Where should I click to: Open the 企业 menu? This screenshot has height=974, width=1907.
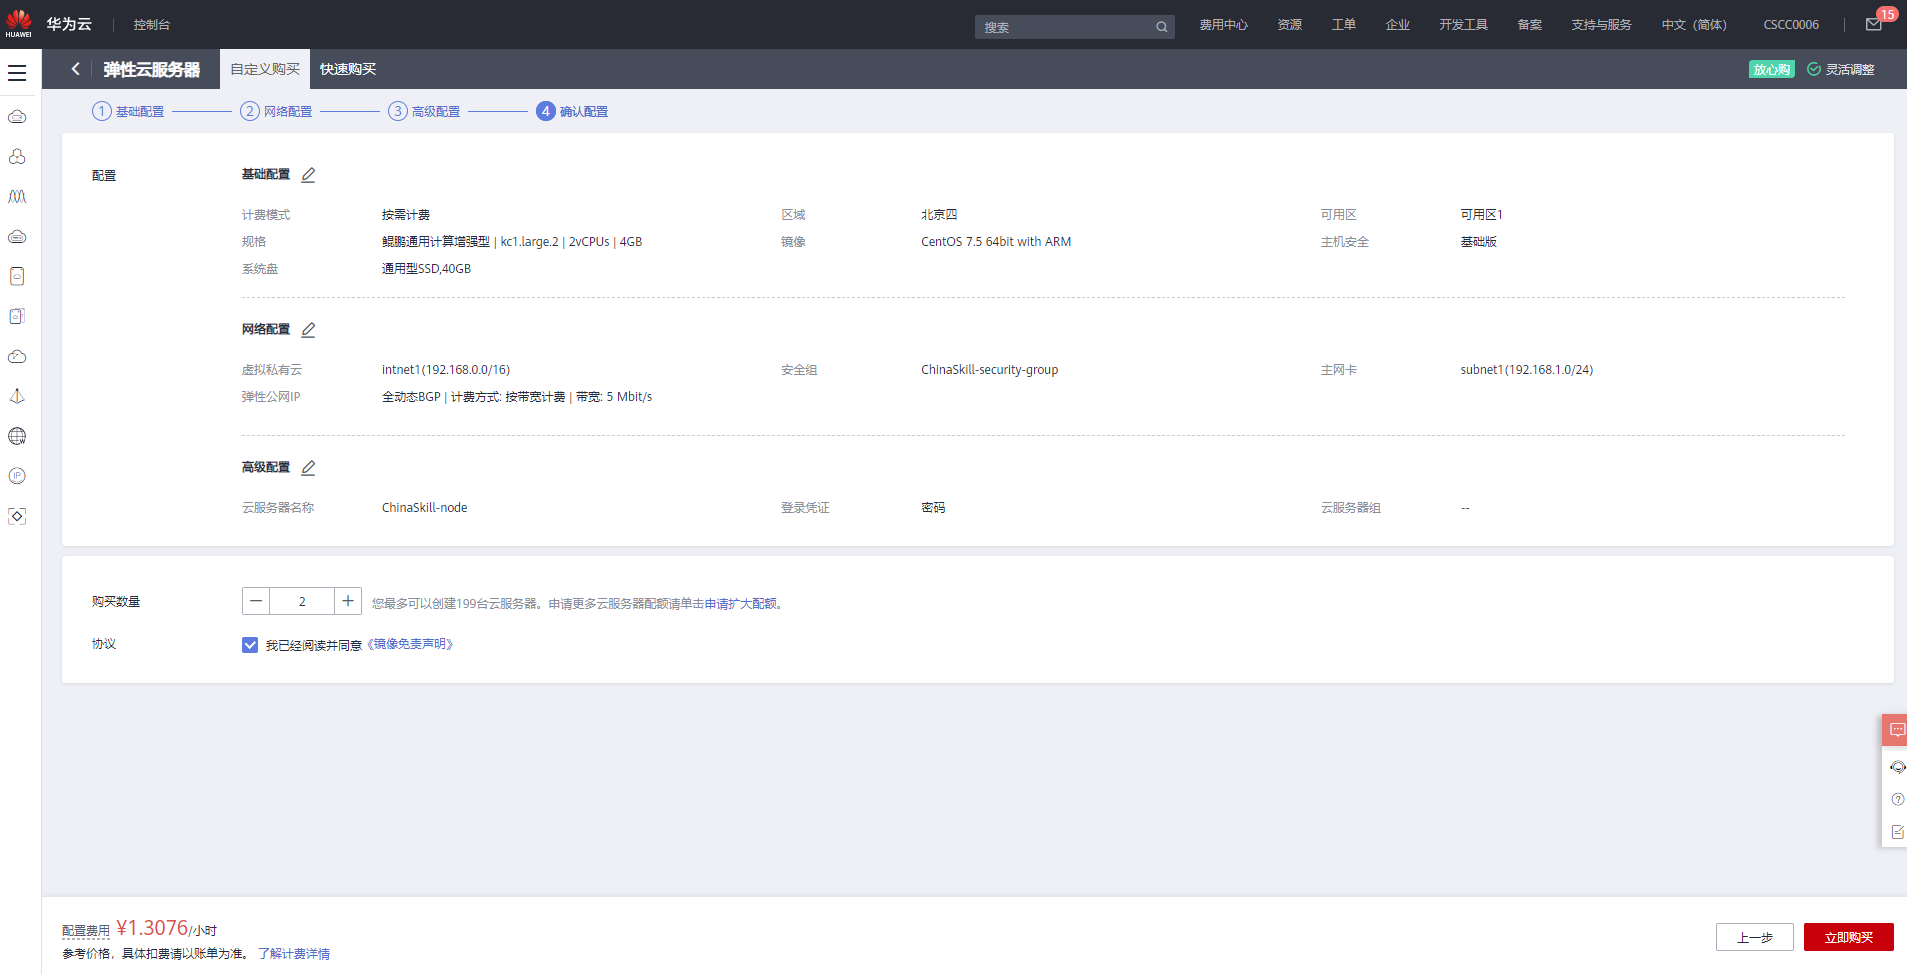point(1398,25)
